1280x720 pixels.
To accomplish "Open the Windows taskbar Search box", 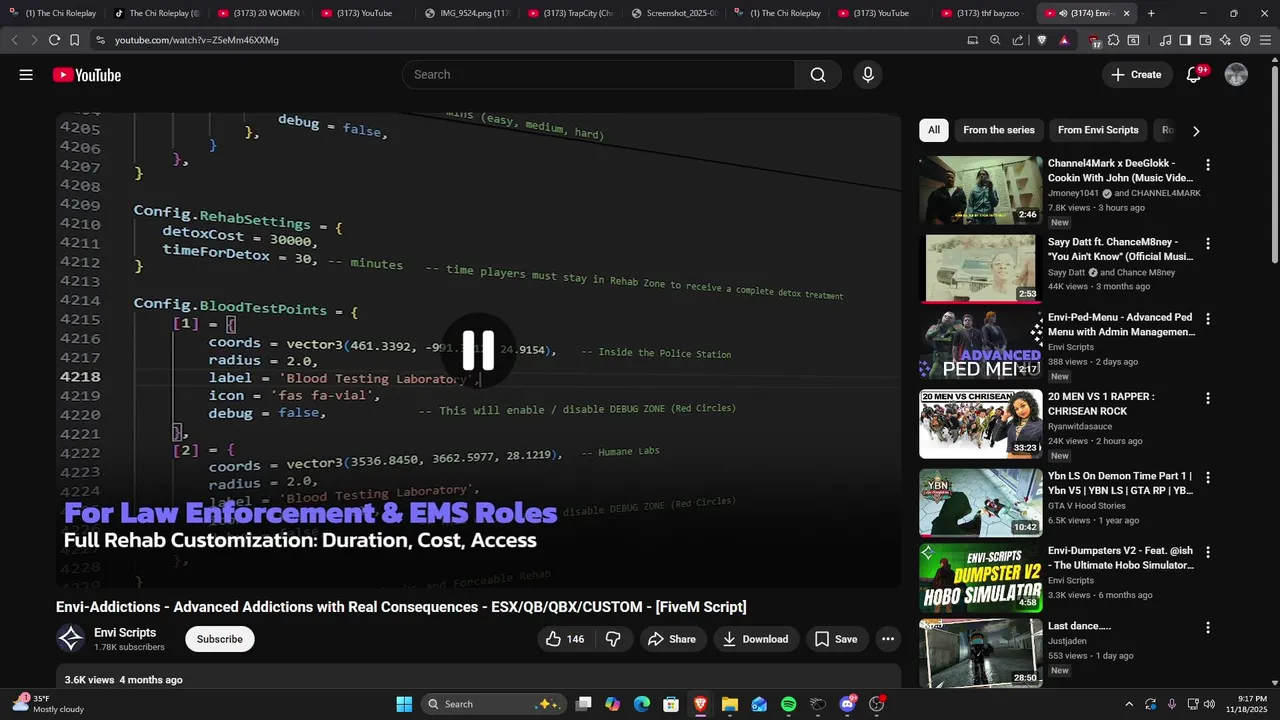I will [x=494, y=704].
